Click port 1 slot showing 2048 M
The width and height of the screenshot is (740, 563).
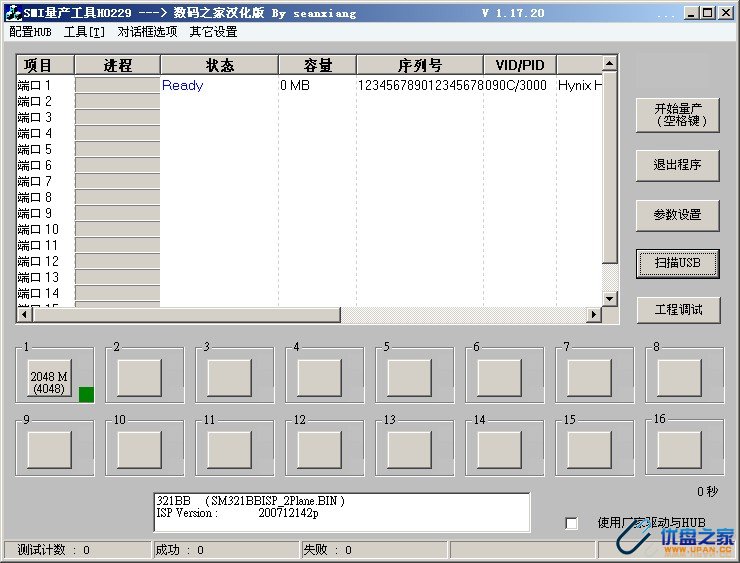48,378
